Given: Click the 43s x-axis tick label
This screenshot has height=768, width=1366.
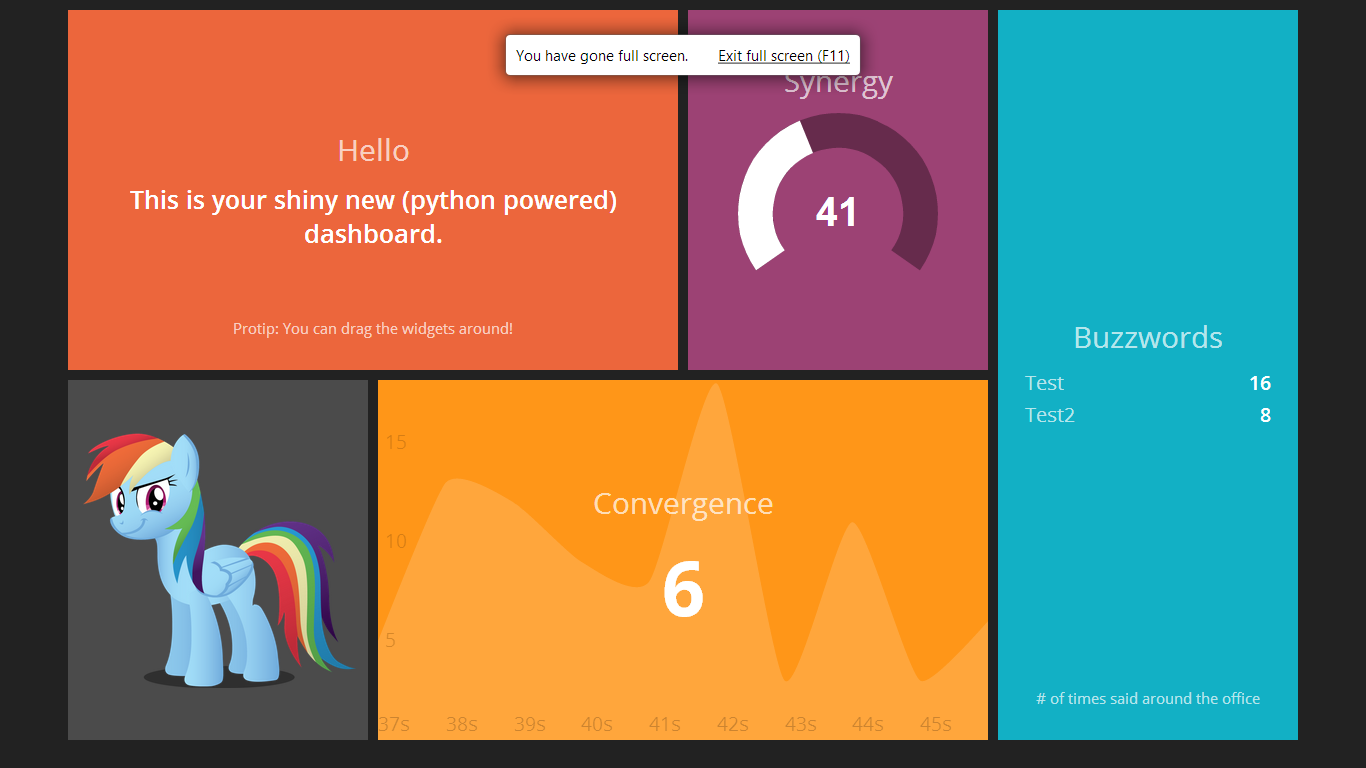Looking at the screenshot, I should (801, 724).
